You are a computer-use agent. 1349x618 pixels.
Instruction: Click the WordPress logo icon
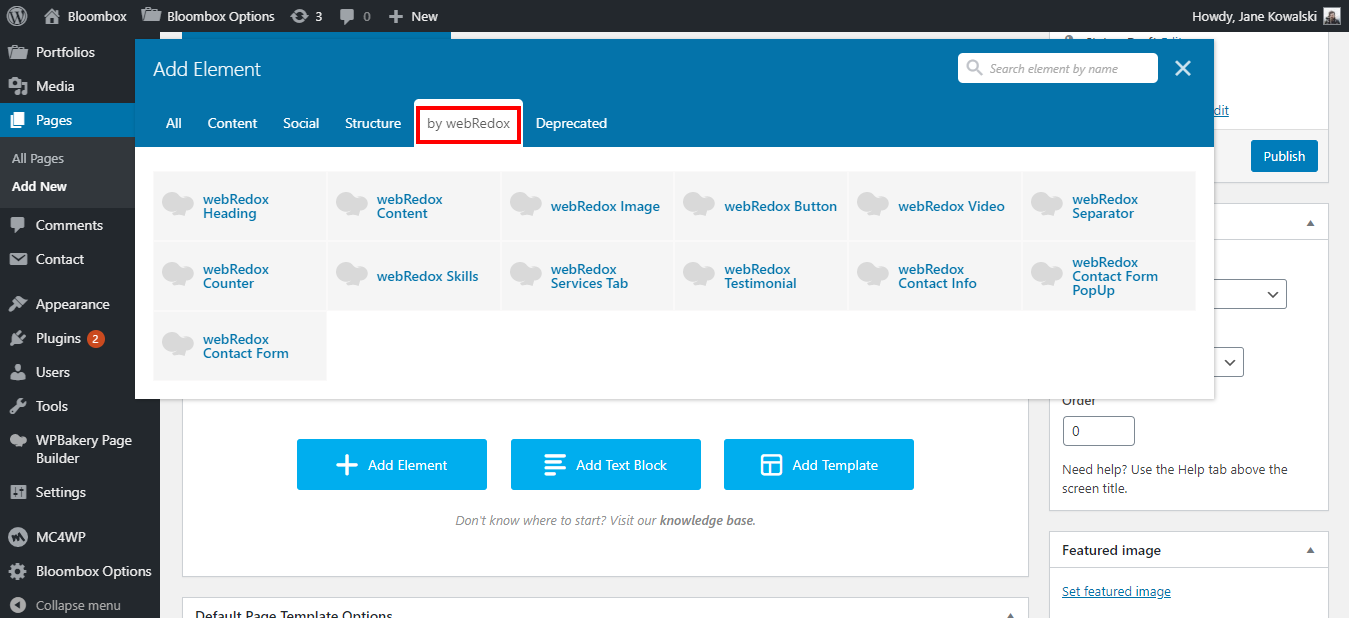[x=16, y=16]
